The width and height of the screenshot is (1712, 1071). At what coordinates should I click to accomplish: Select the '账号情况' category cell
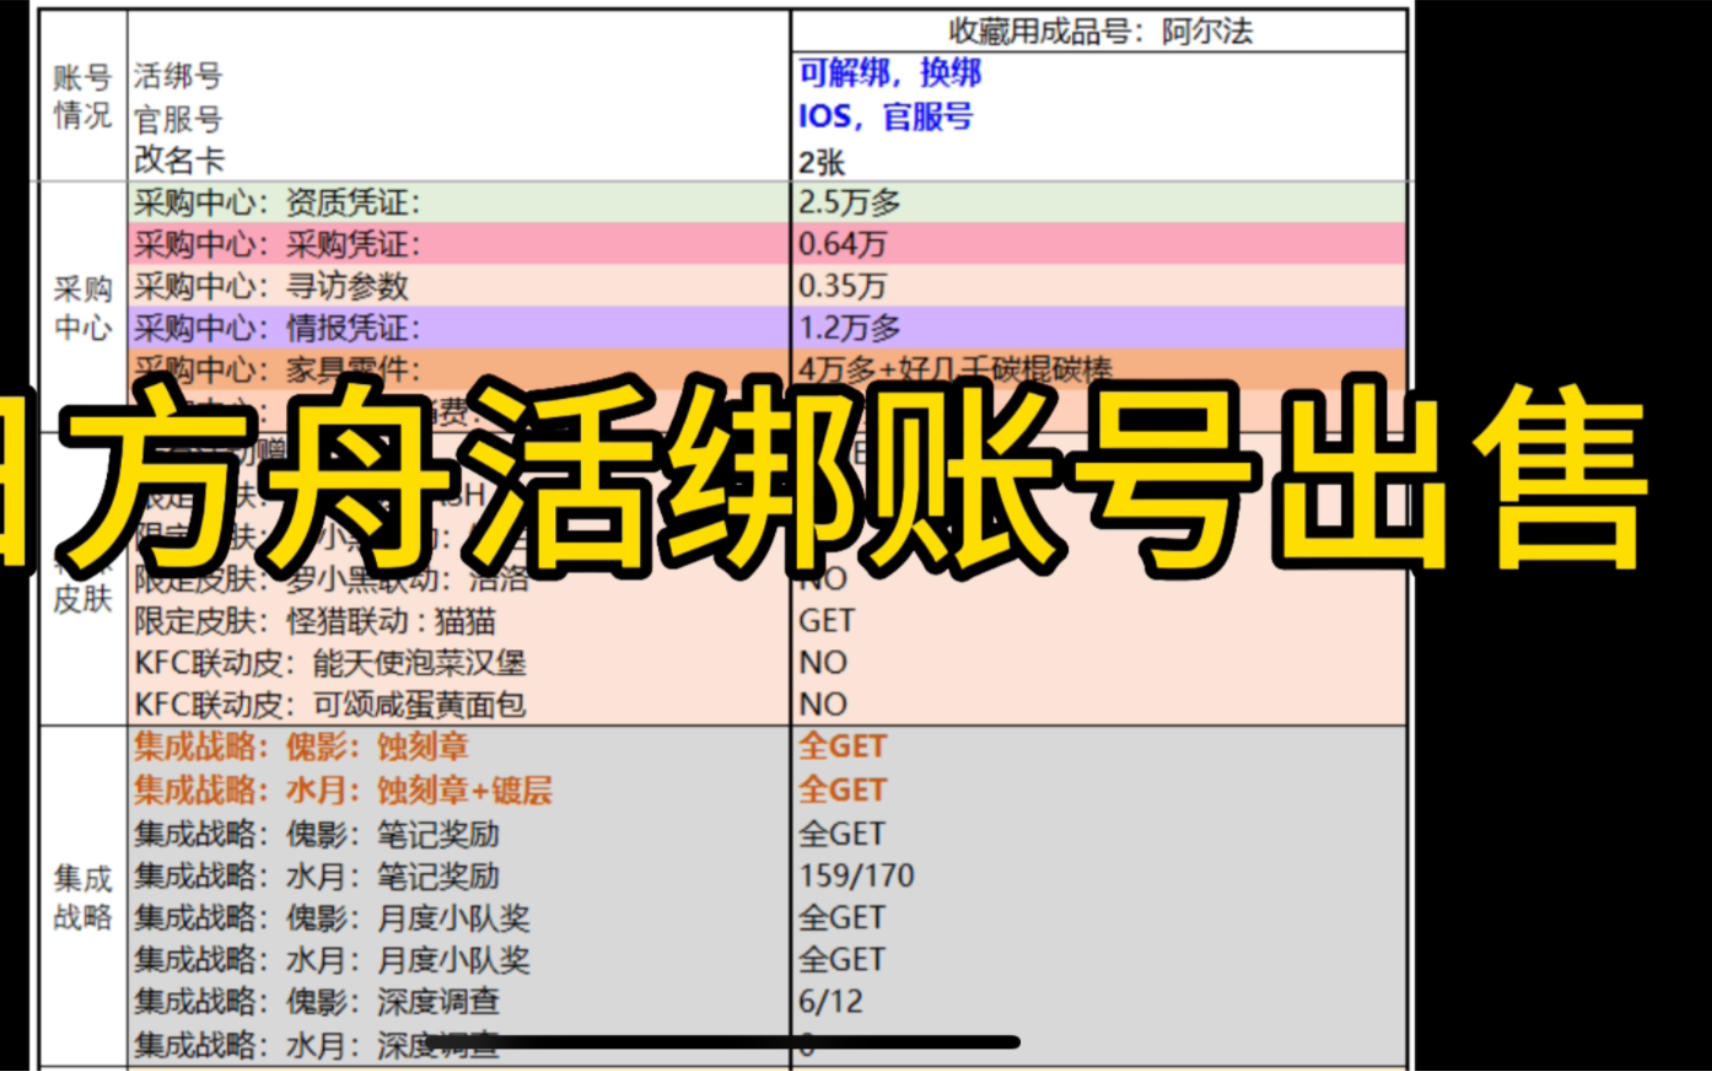coord(82,96)
